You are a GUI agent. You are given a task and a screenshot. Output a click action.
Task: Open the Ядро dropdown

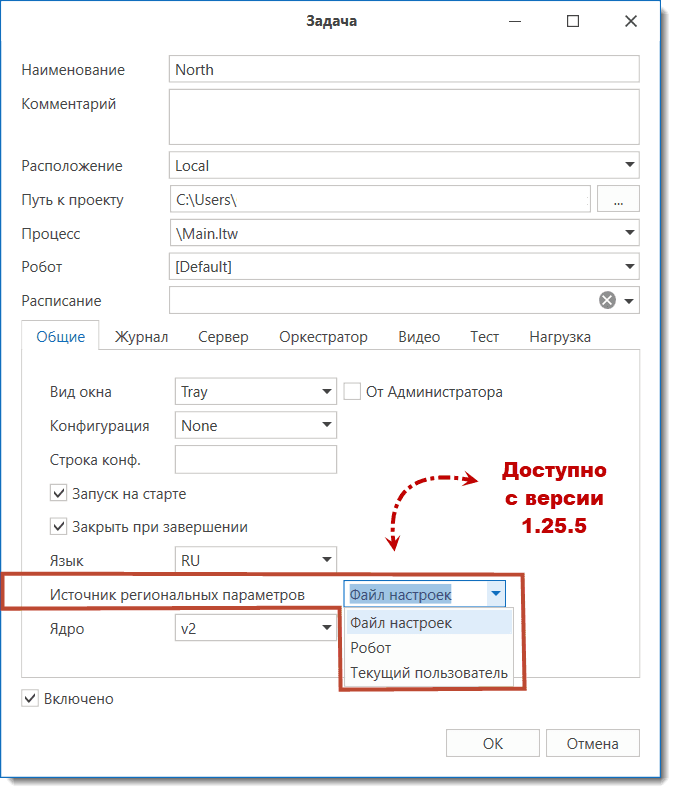point(327,628)
